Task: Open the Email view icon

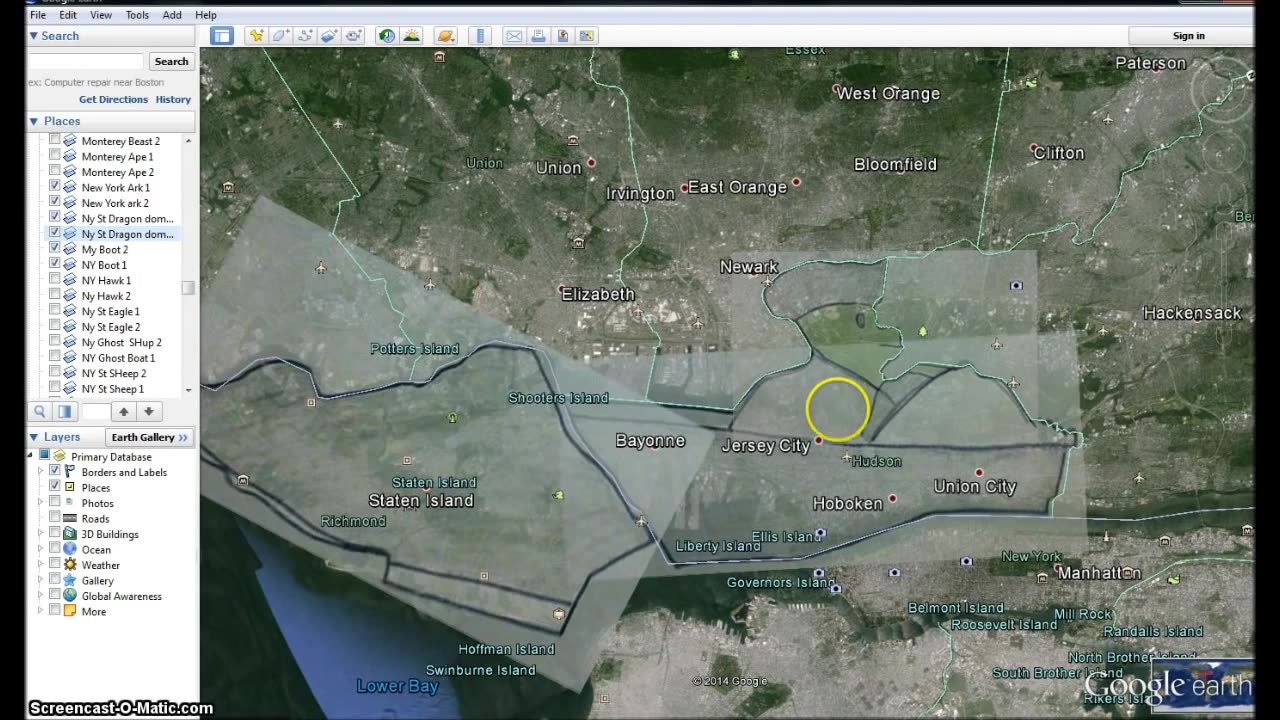Action: click(514, 36)
